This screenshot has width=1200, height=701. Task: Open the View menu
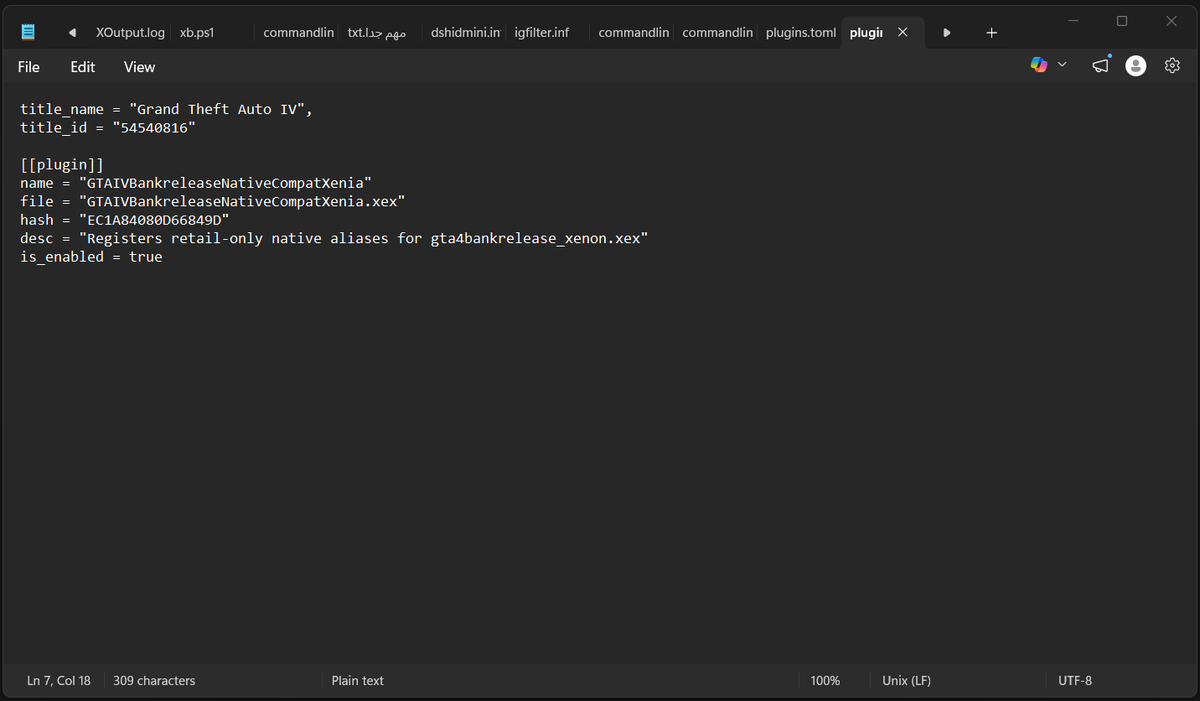pos(139,67)
